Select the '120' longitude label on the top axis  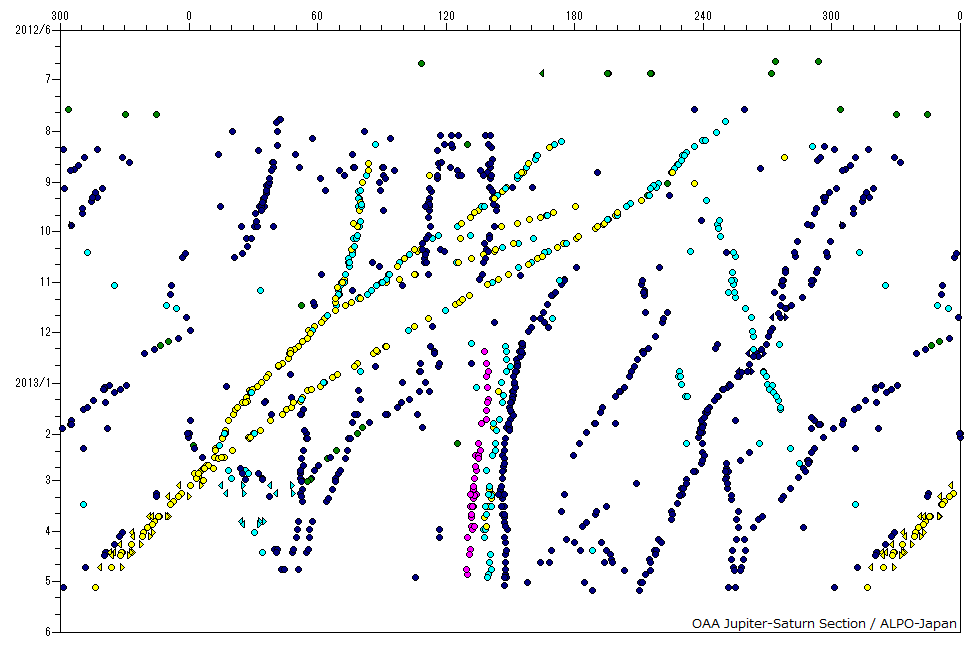(x=446, y=16)
